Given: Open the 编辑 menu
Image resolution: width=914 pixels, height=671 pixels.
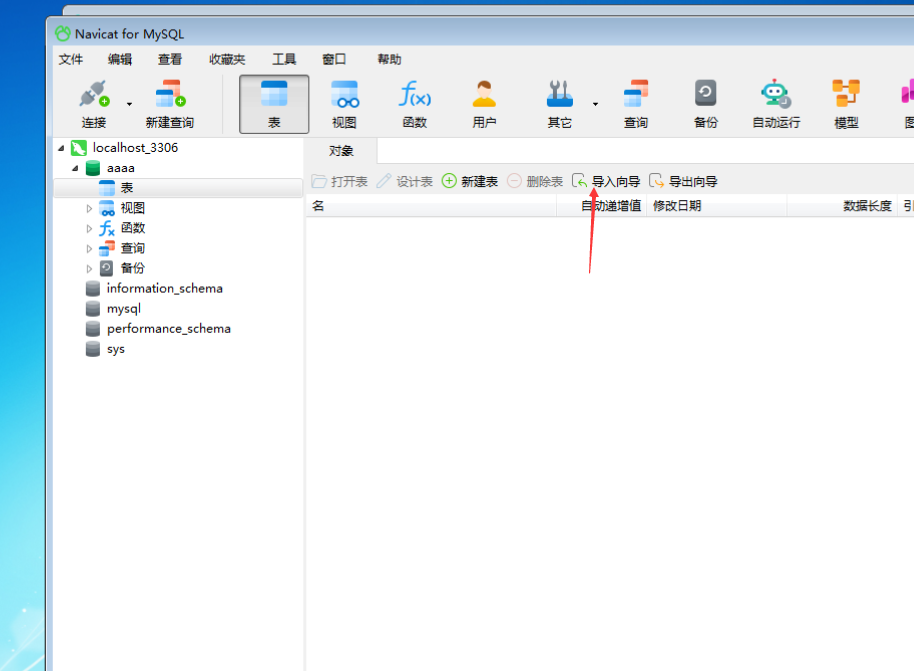Looking at the screenshot, I should coord(120,59).
